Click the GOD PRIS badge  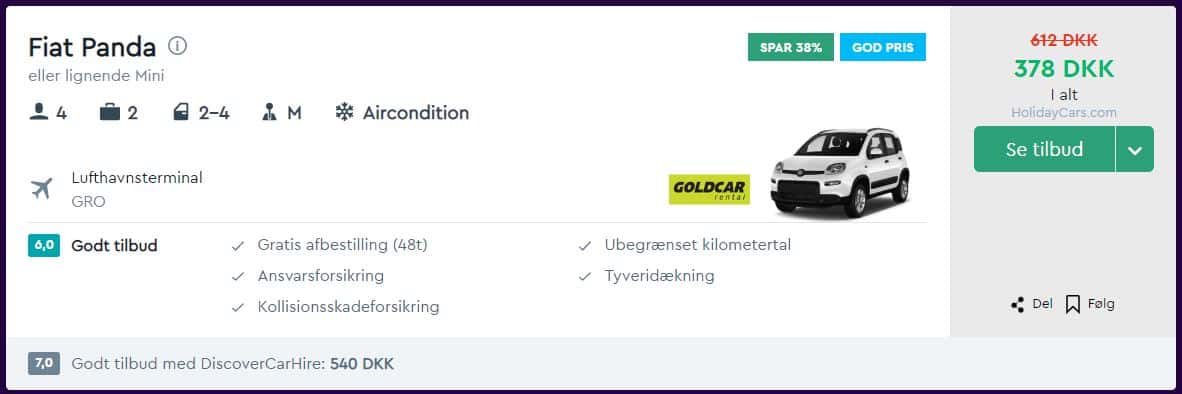[883, 47]
